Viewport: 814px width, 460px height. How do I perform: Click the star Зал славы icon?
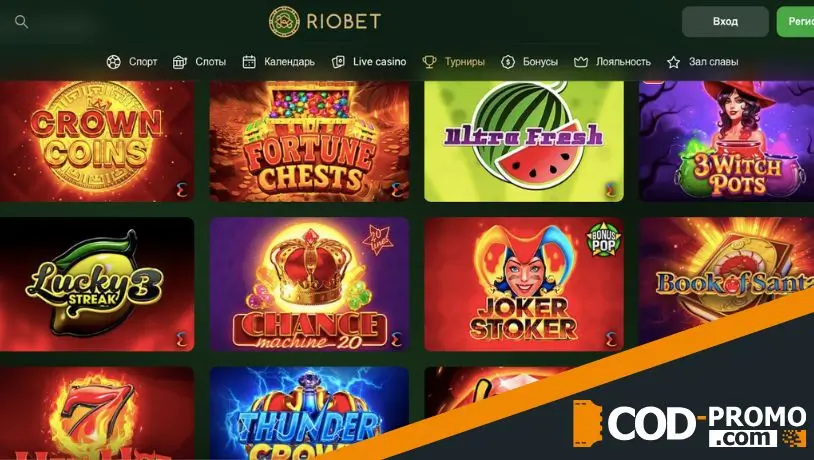673,62
